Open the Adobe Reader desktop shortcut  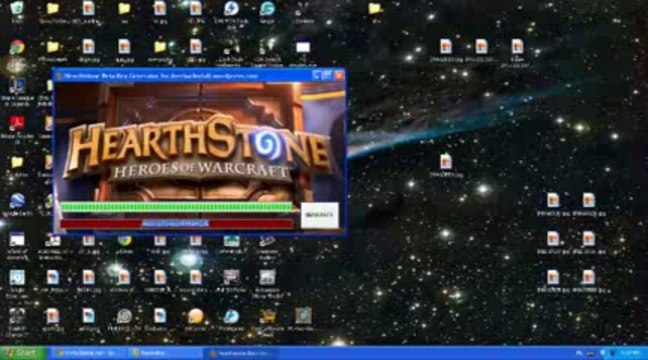(x=17, y=123)
